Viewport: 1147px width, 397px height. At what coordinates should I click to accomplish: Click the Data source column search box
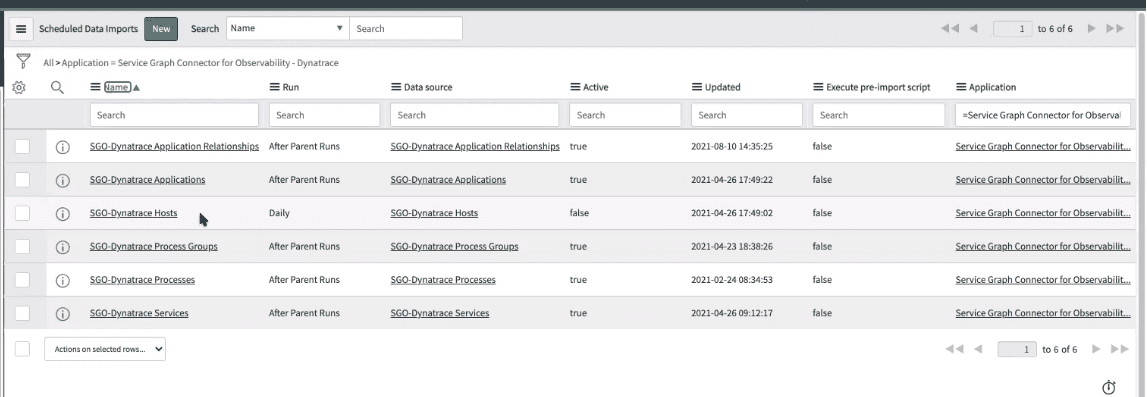pyautogui.click(x=475, y=115)
